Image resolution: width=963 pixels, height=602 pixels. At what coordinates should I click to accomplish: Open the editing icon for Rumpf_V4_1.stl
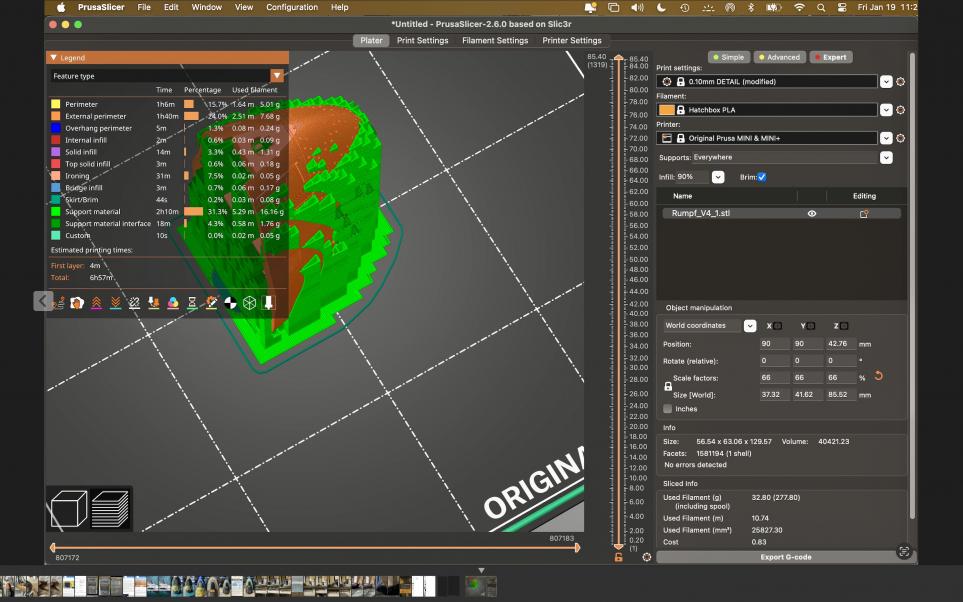864,213
